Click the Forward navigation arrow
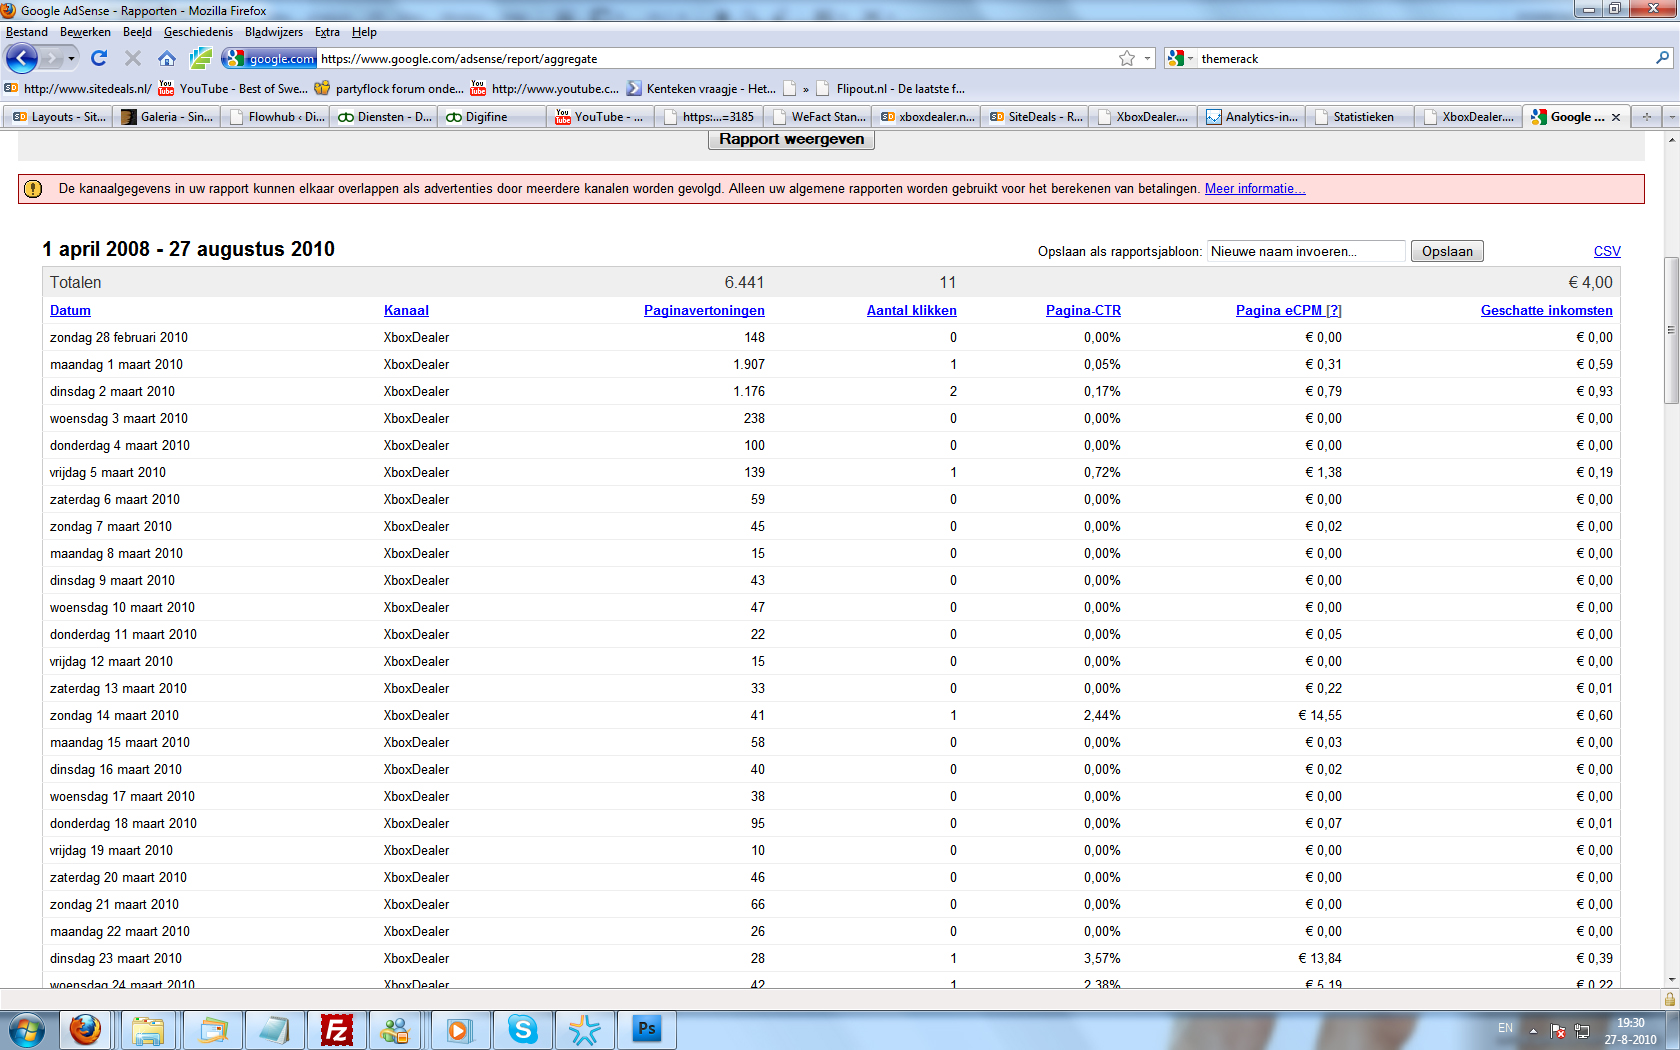1680x1050 pixels. click(51, 59)
